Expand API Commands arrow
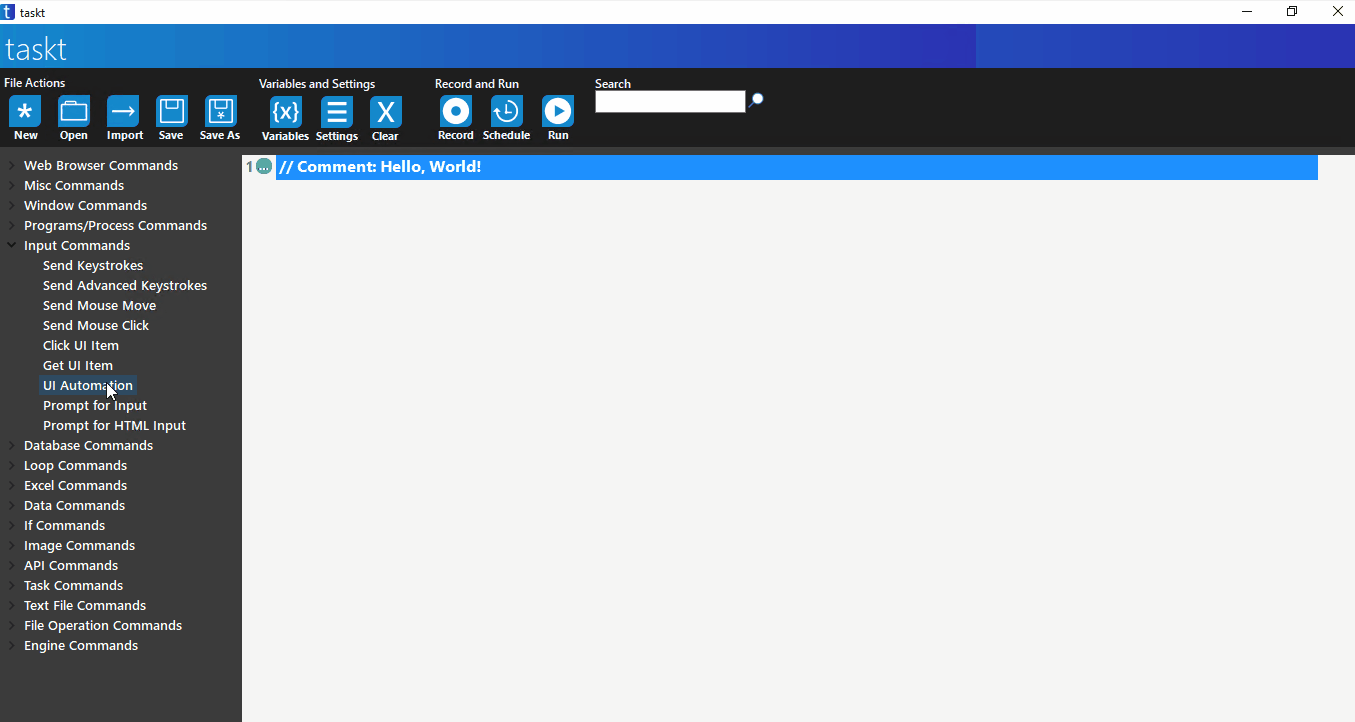 11,565
